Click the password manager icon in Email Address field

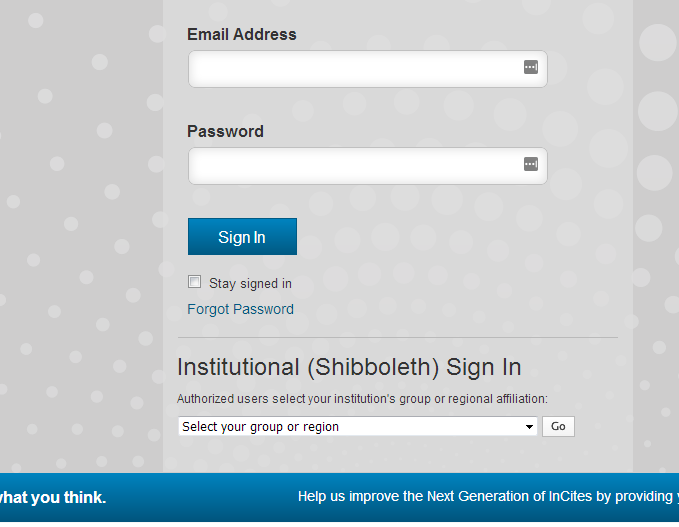pos(531,67)
